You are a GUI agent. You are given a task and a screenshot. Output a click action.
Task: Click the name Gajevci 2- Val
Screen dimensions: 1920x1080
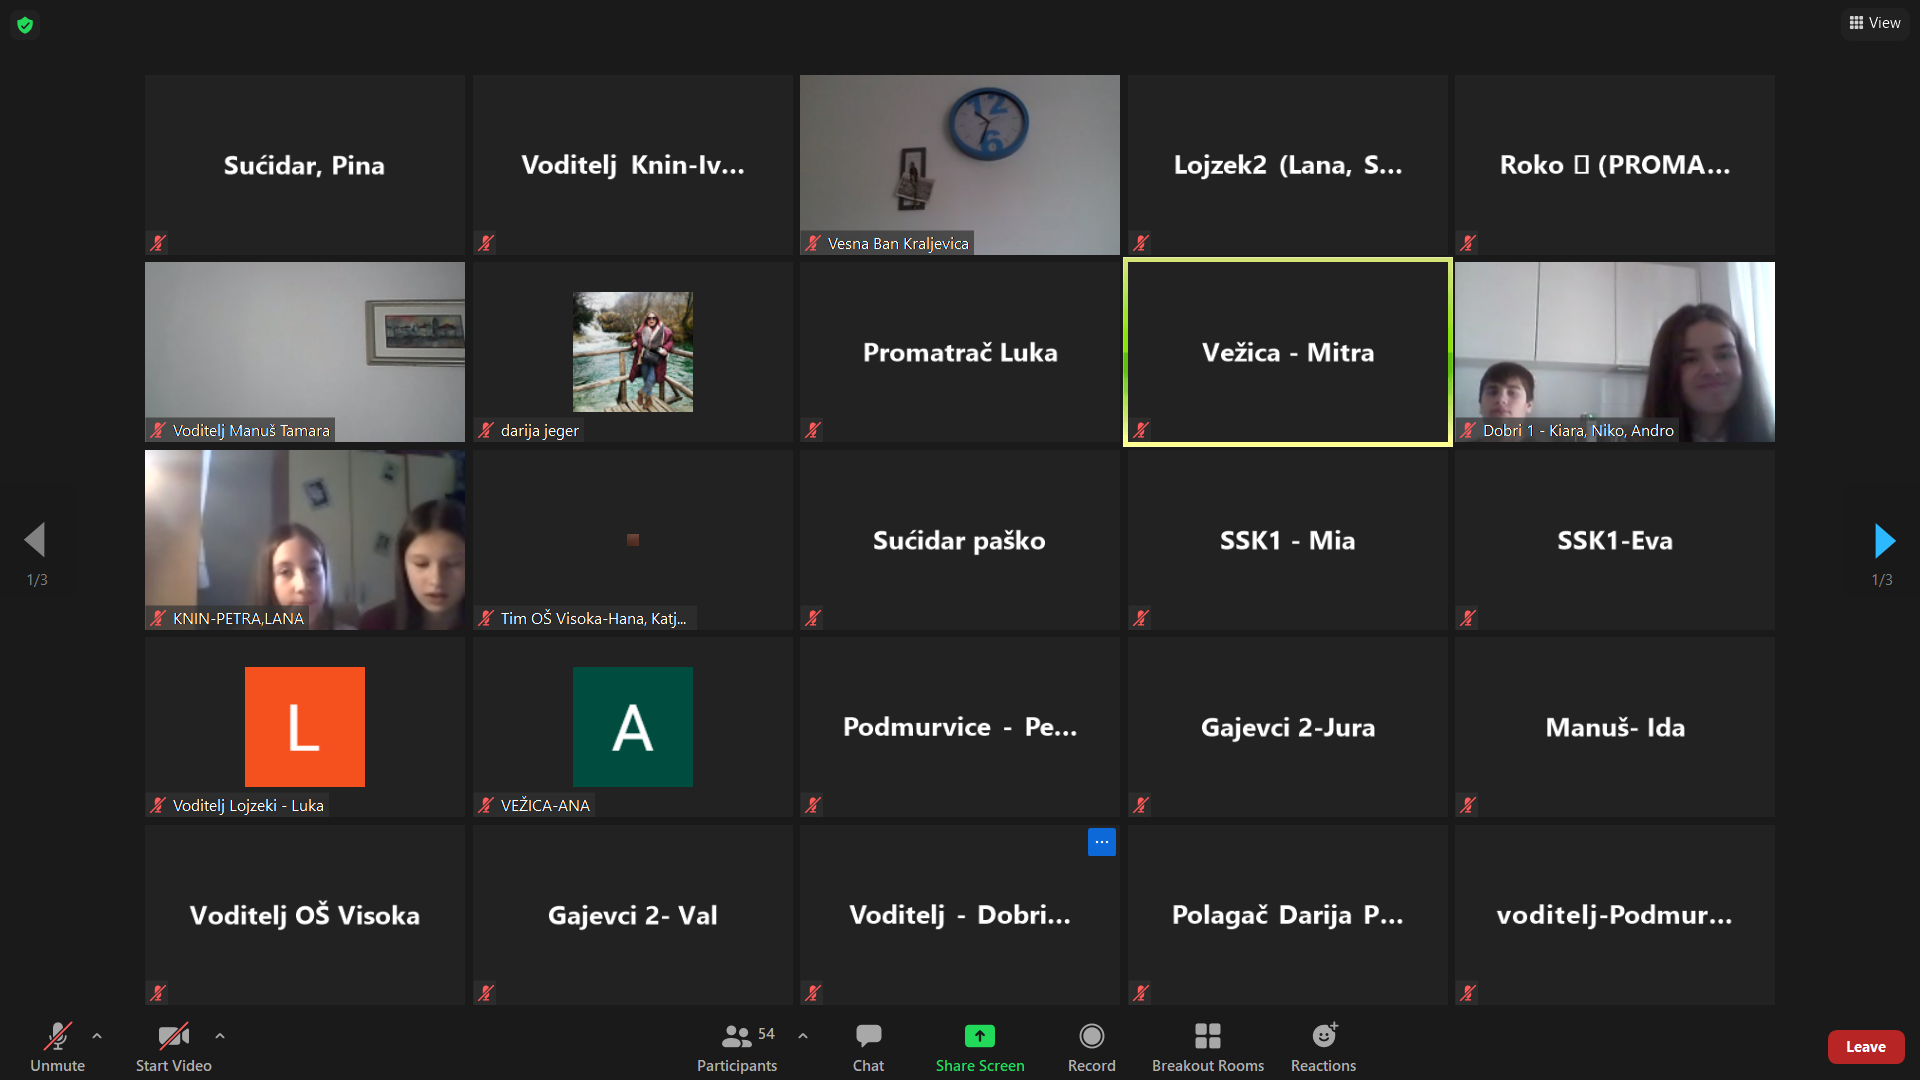coord(633,915)
